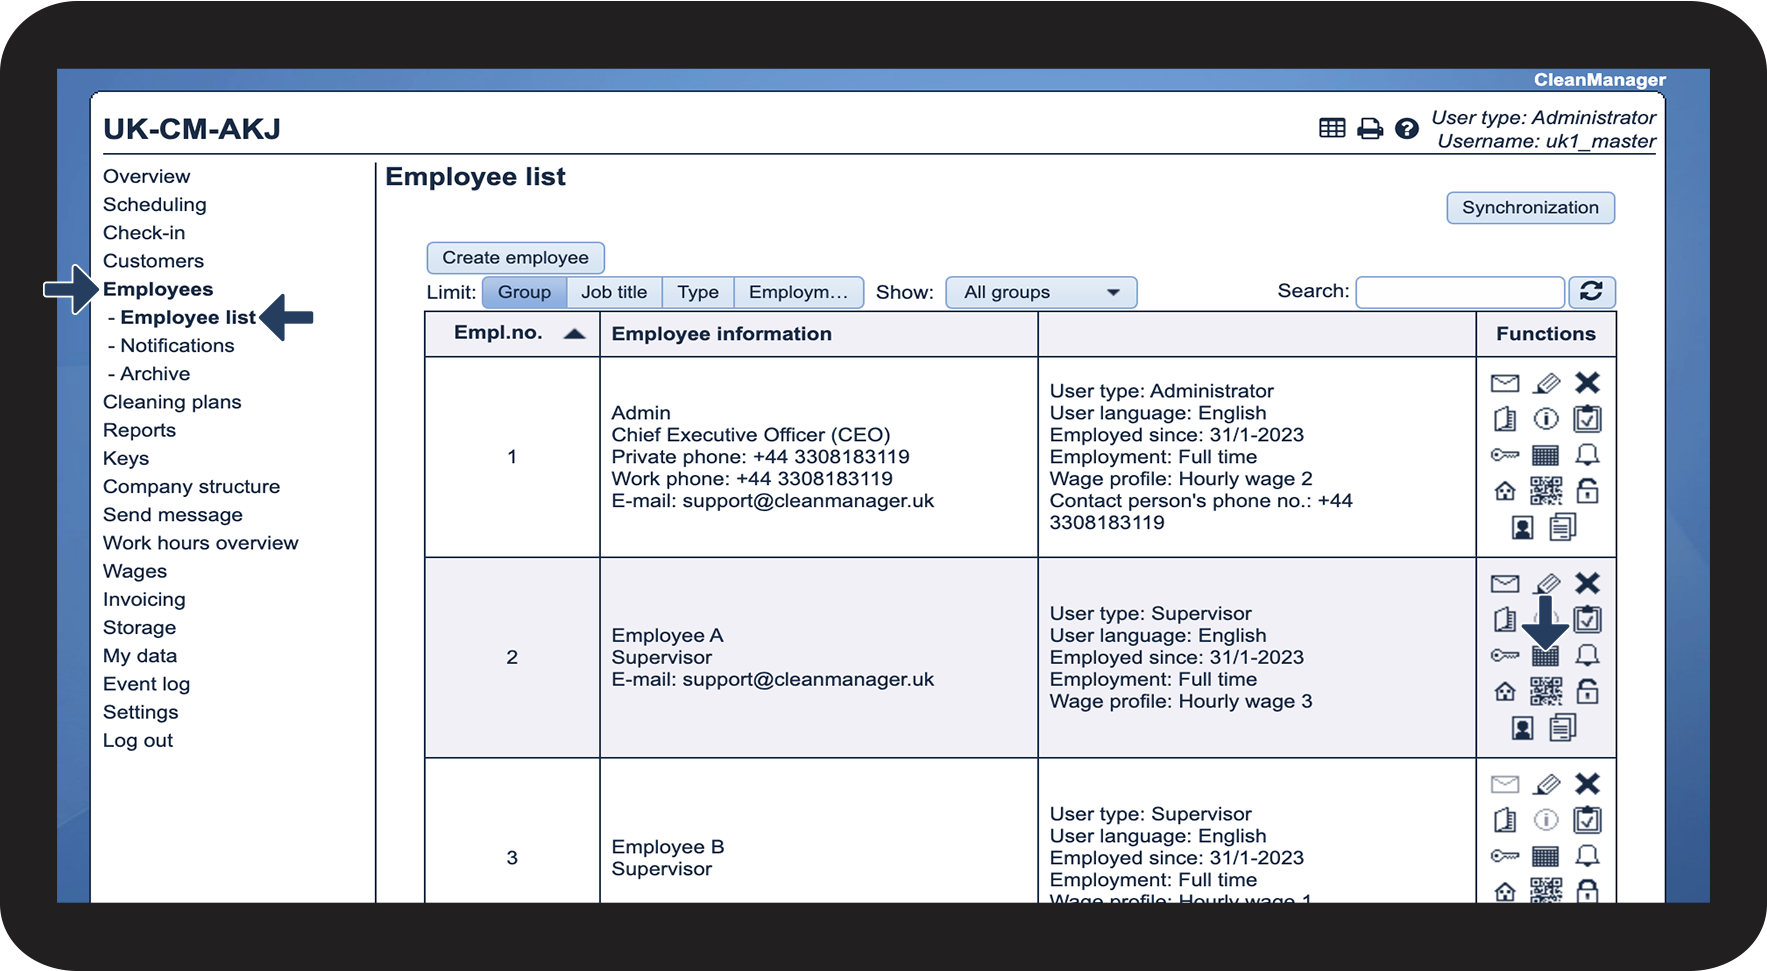
Task: Click the pencil edit icon for Employee B
Action: click(x=1546, y=784)
